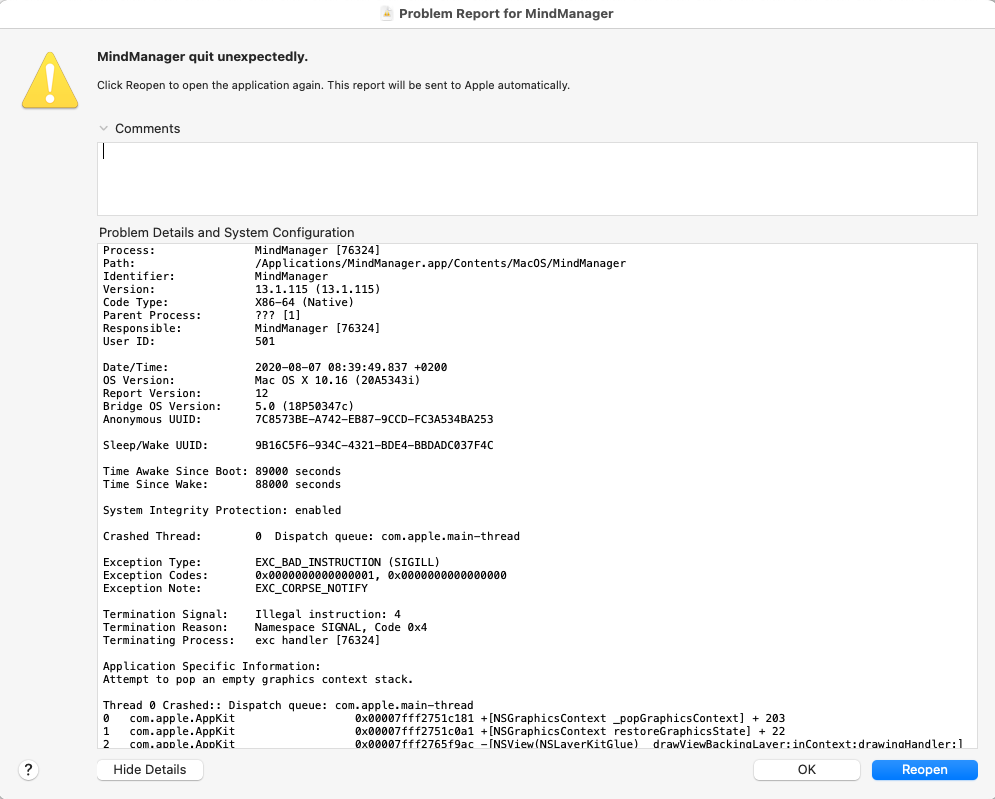995x799 pixels.
Task: Click 'Application Specific Information:' heading
Action: click(x=212, y=666)
